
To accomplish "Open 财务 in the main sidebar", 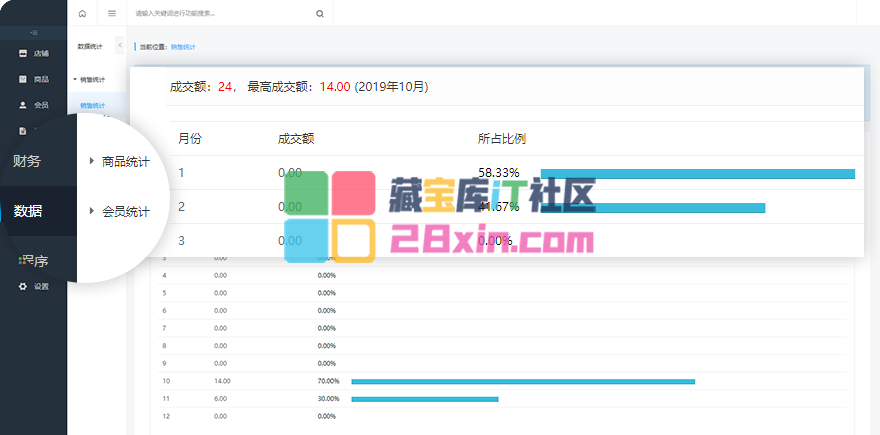I will [x=27, y=162].
